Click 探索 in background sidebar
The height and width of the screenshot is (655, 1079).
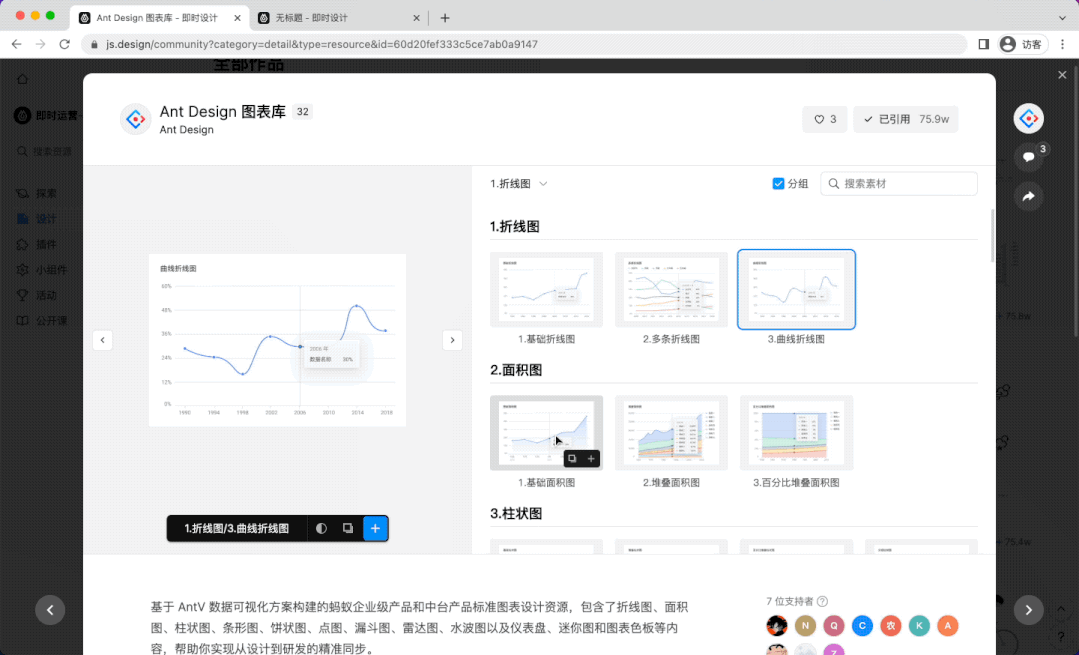(x=46, y=193)
